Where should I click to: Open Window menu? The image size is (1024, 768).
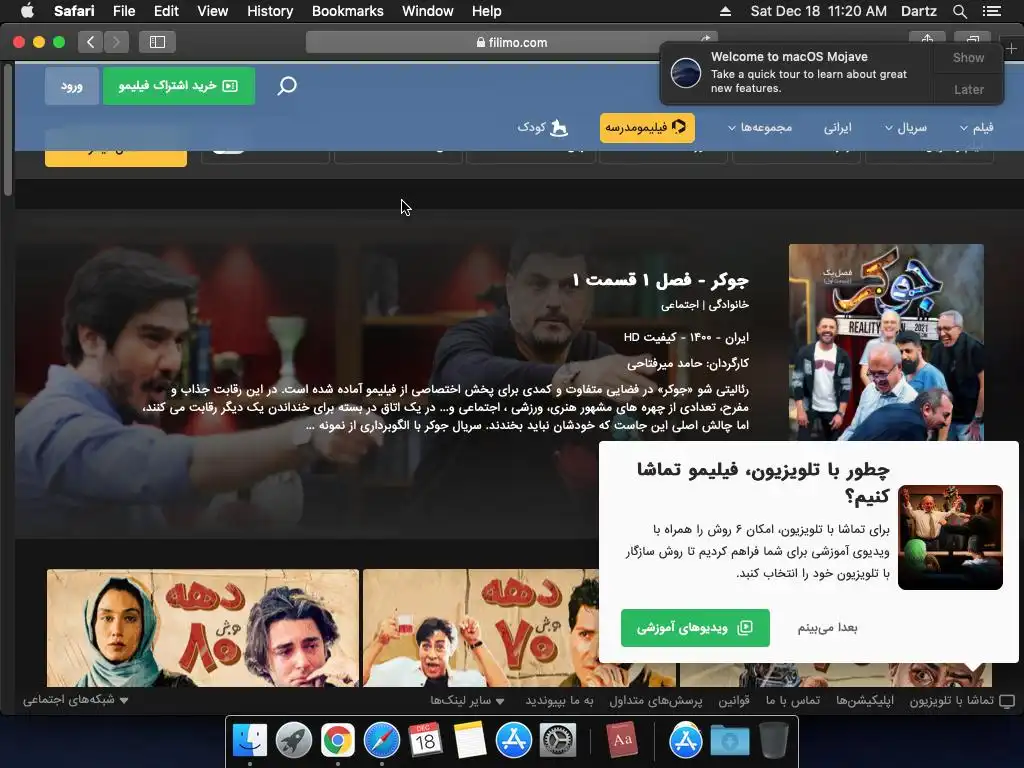coord(428,11)
